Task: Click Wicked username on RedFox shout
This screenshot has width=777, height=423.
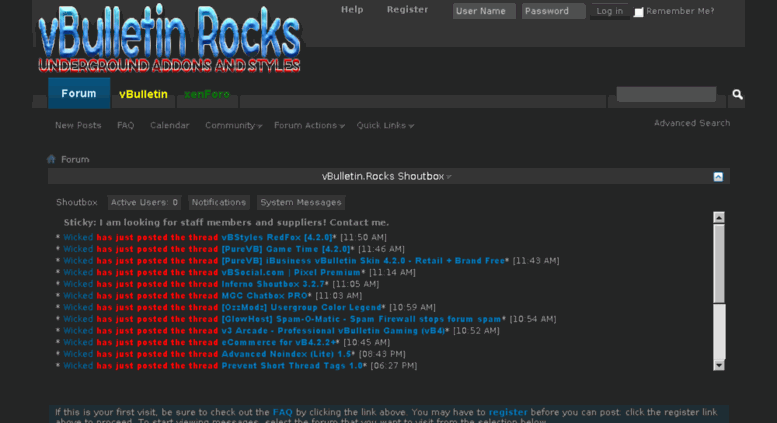Action: [78, 237]
